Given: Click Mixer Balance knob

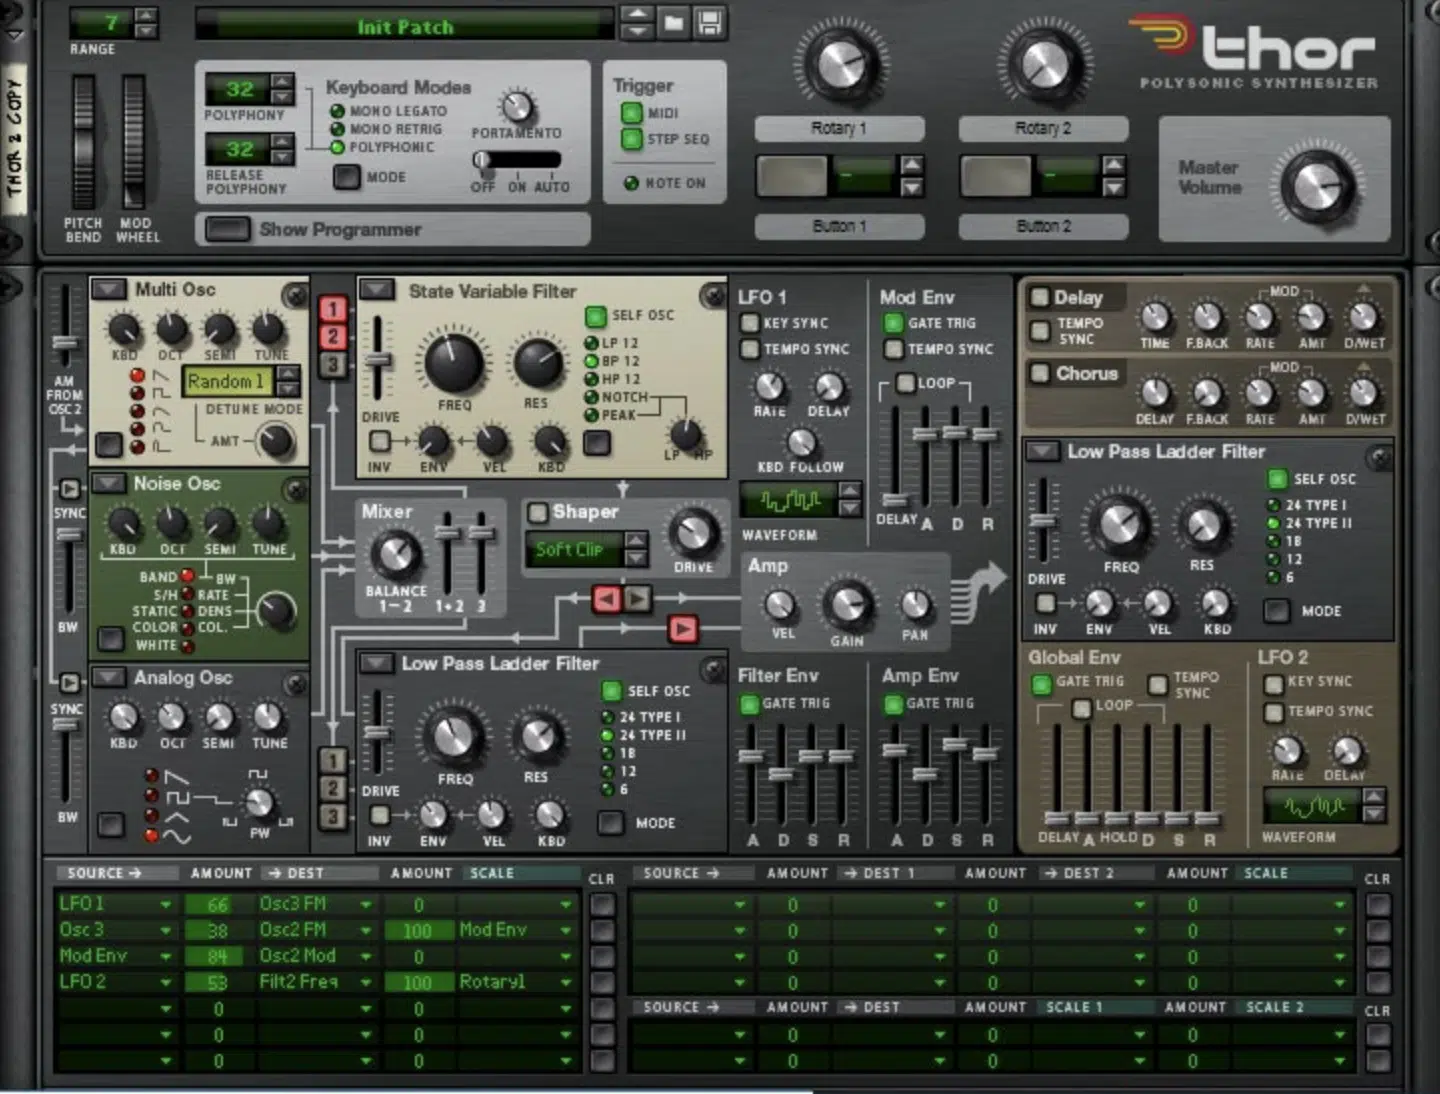Looking at the screenshot, I should pos(396,554).
